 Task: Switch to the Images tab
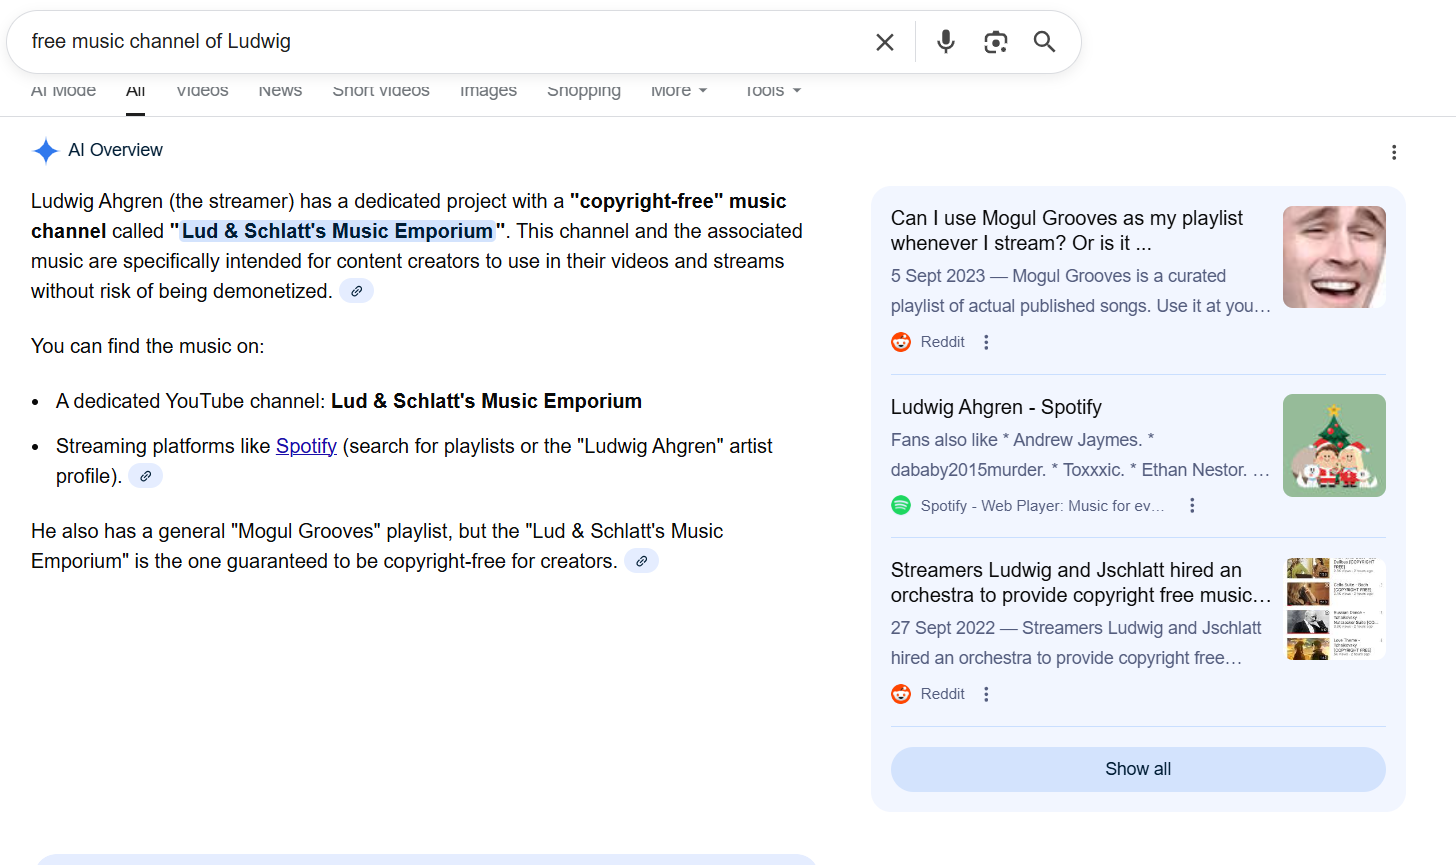pos(488,91)
